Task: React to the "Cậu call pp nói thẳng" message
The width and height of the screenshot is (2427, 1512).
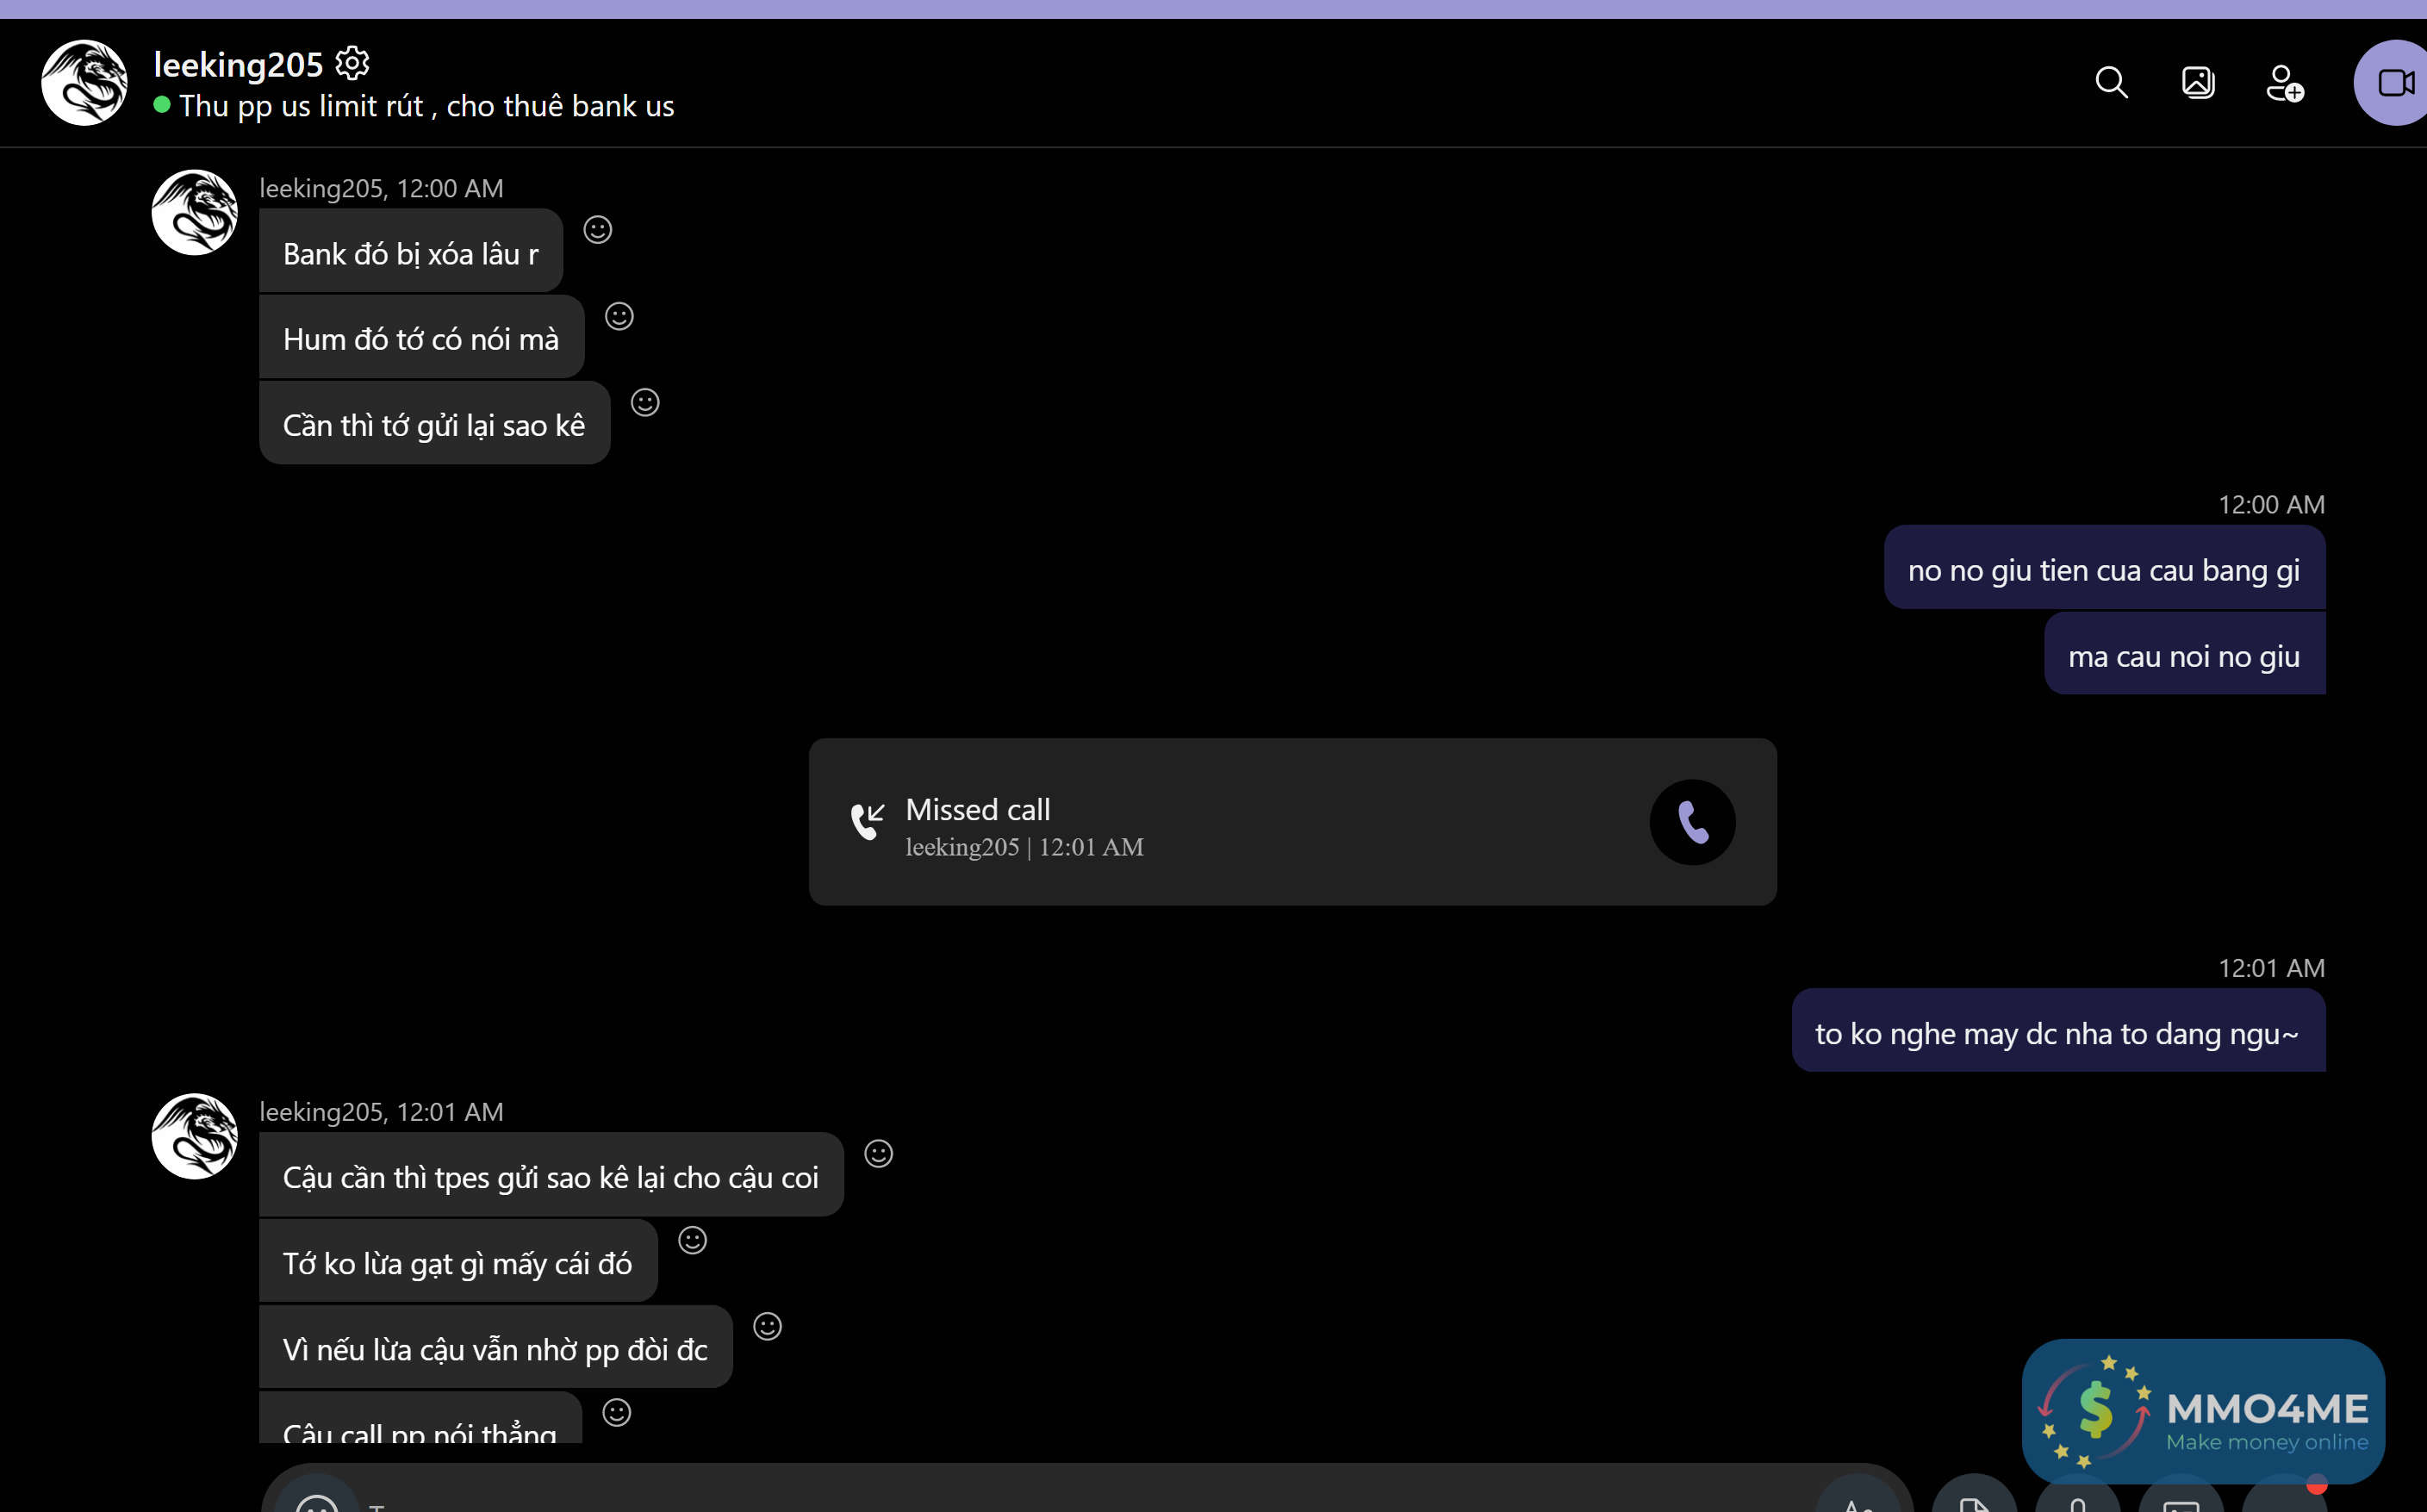Action: coord(617,1412)
